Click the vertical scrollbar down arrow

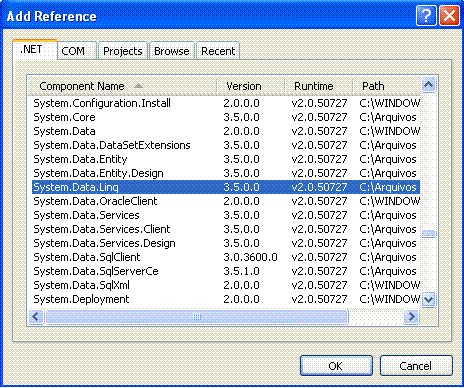pos(428,299)
